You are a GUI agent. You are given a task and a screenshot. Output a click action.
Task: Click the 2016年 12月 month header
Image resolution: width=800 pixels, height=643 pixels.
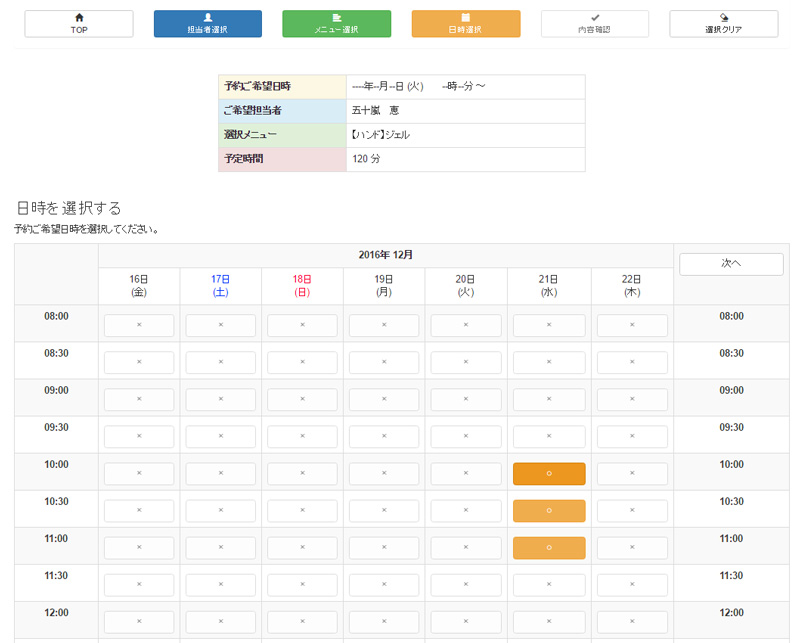[385, 255]
